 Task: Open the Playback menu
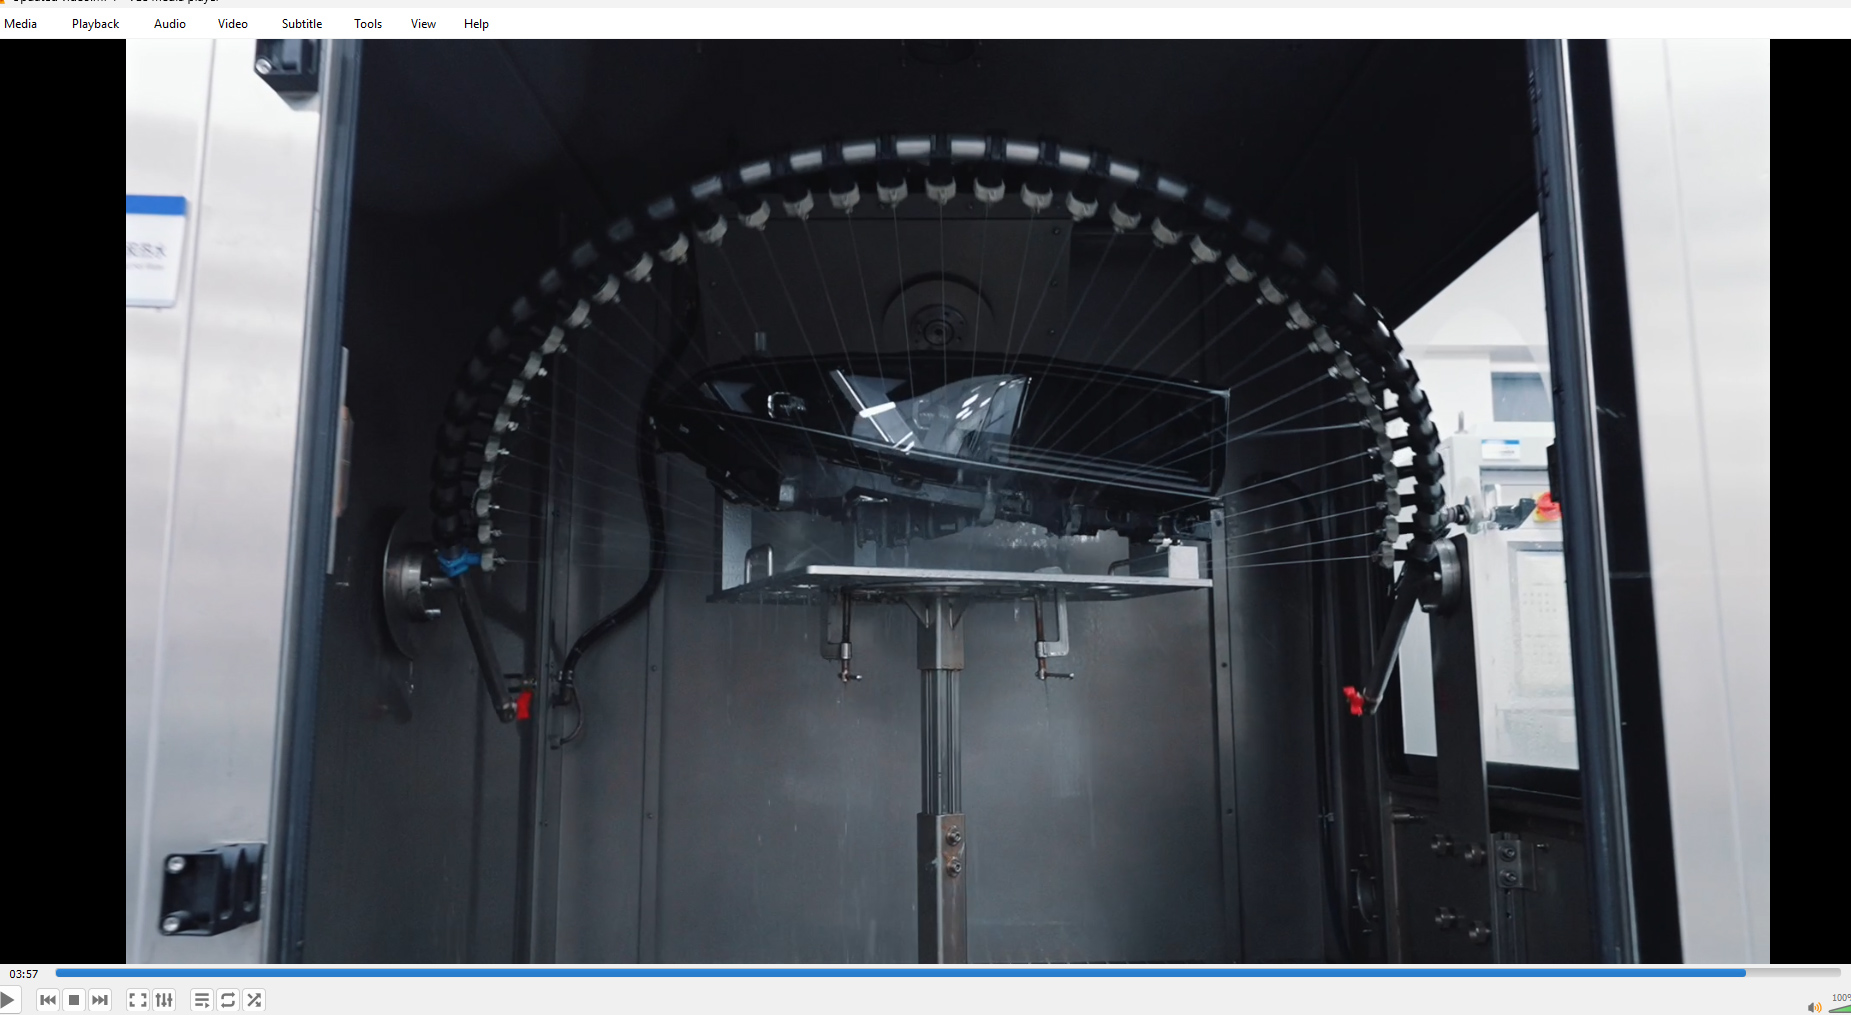[95, 24]
